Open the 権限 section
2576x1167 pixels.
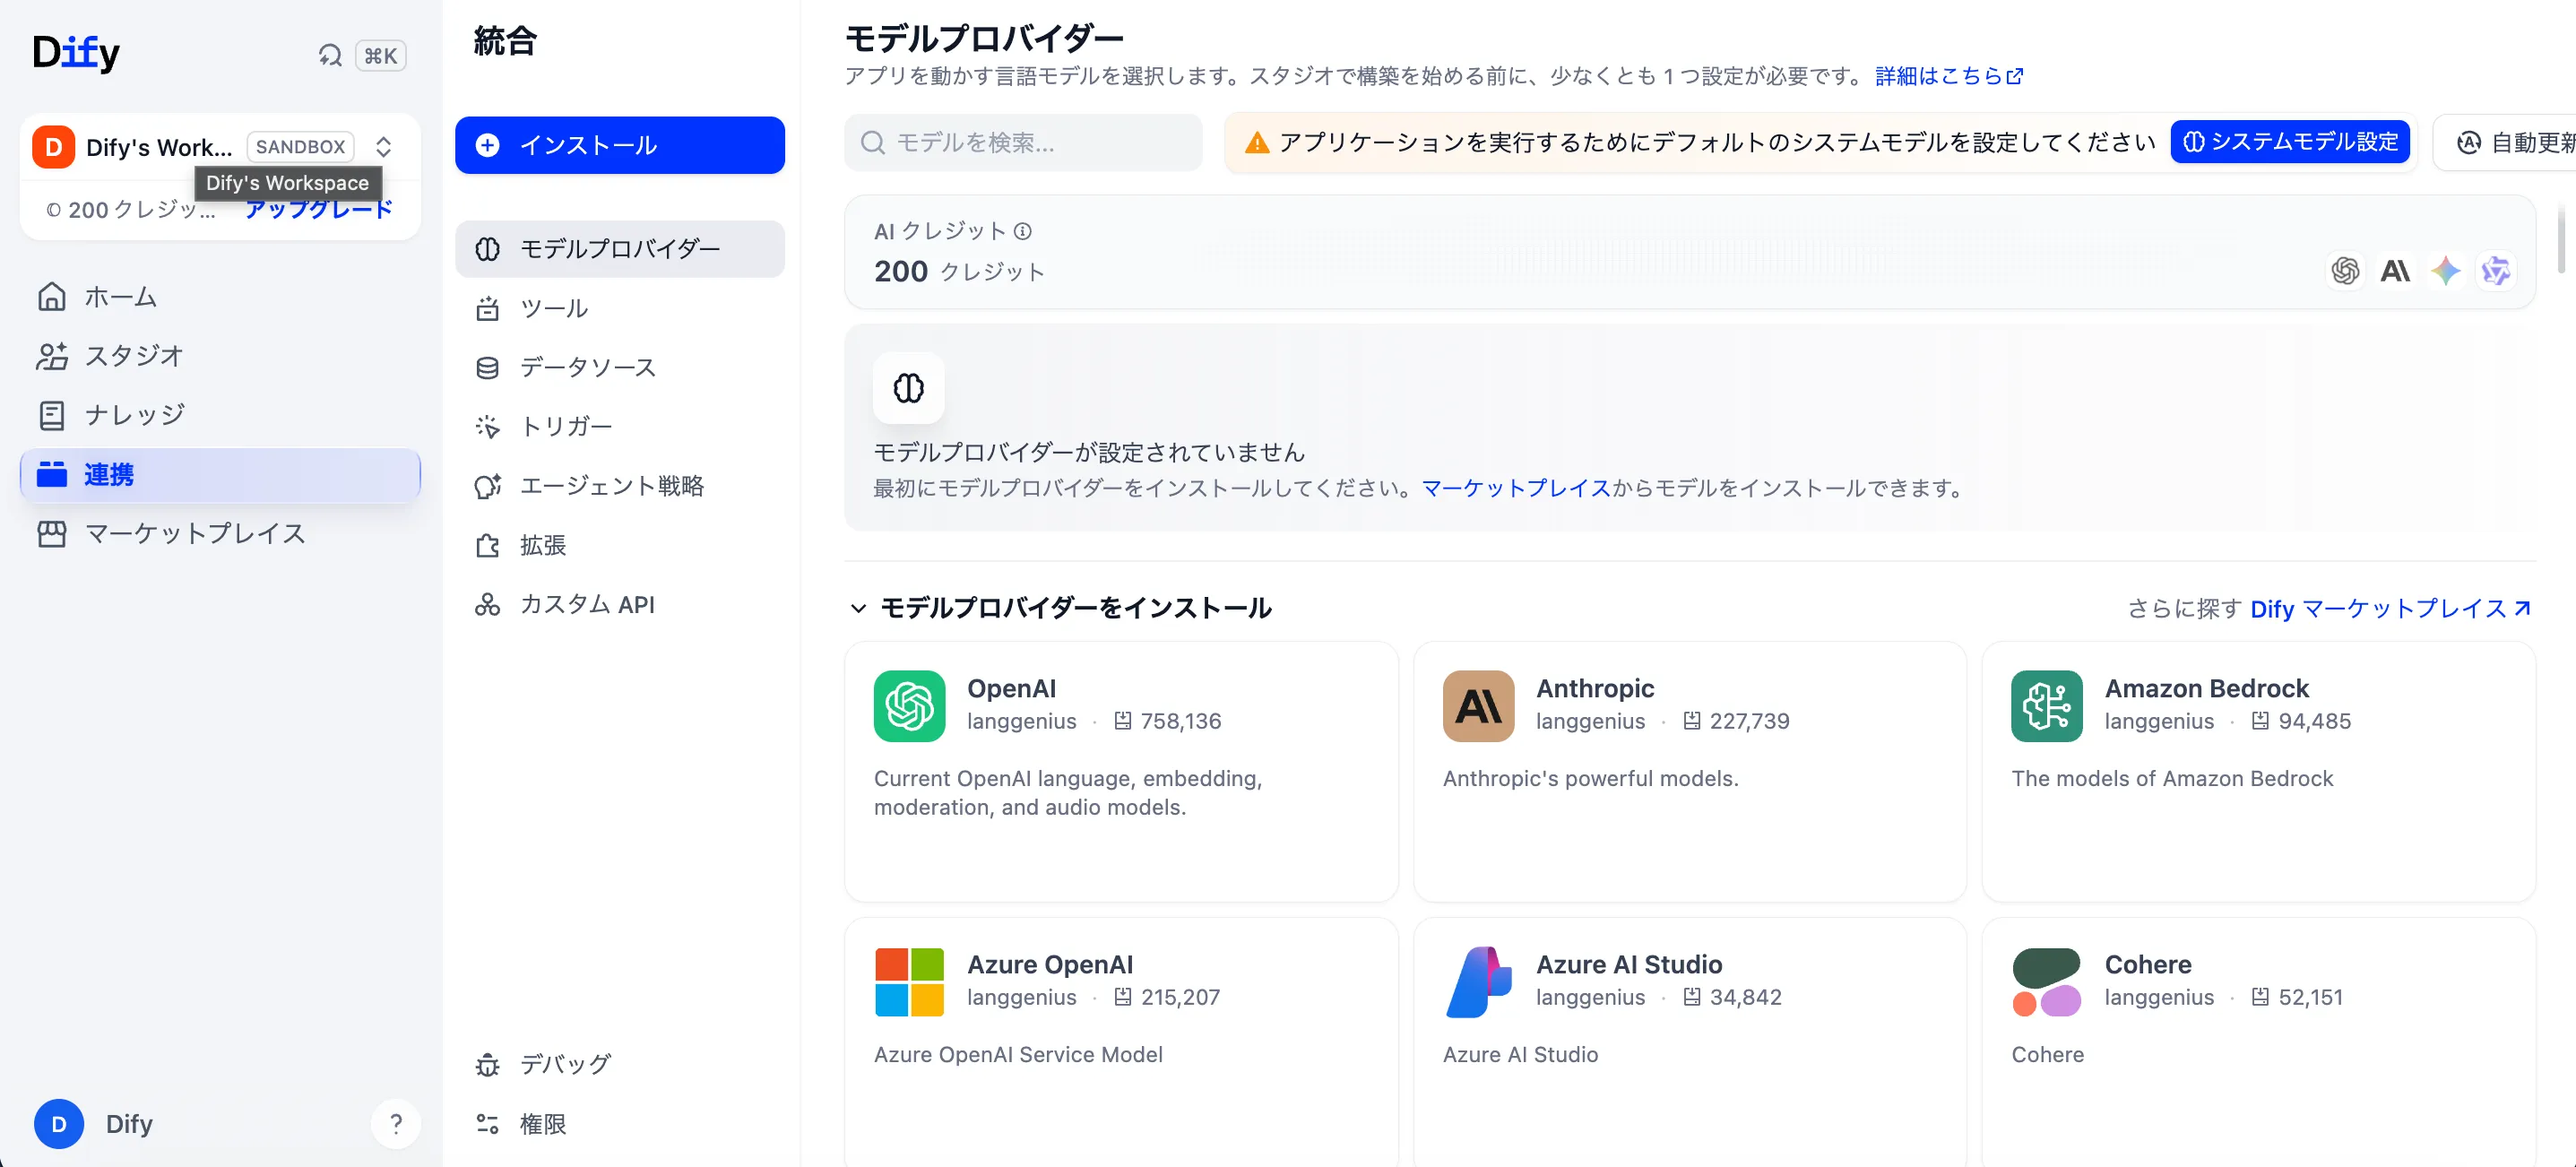(x=620, y=1124)
